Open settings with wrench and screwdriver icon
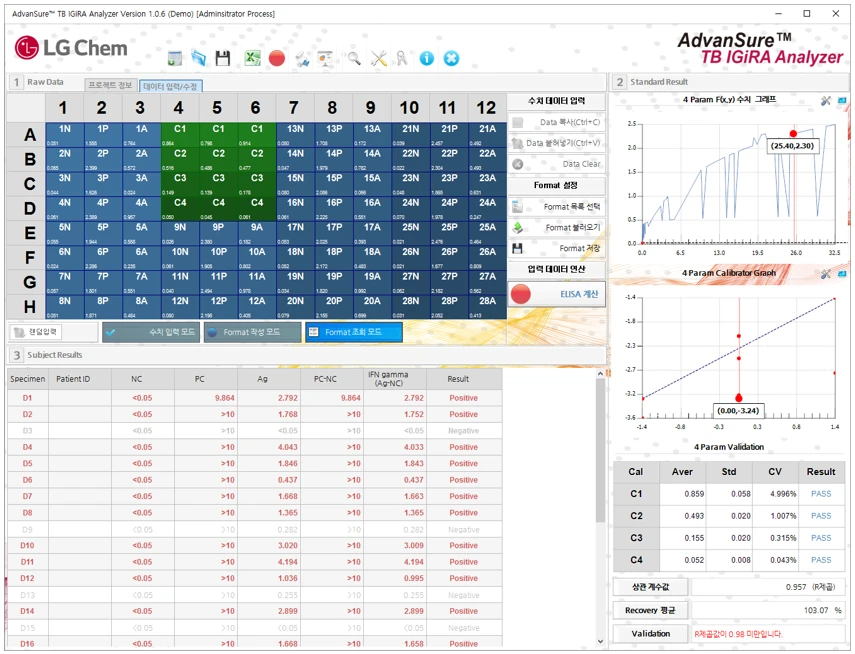This screenshot has width=855, height=654. point(378,58)
